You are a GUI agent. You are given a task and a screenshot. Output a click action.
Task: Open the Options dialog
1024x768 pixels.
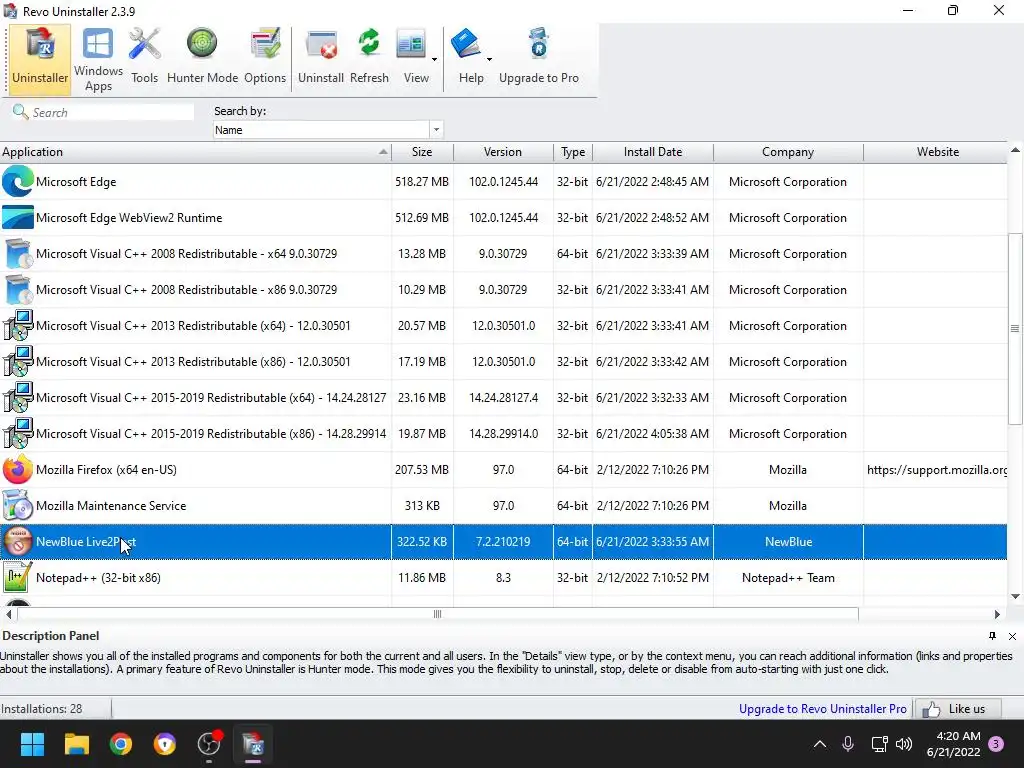point(265,58)
